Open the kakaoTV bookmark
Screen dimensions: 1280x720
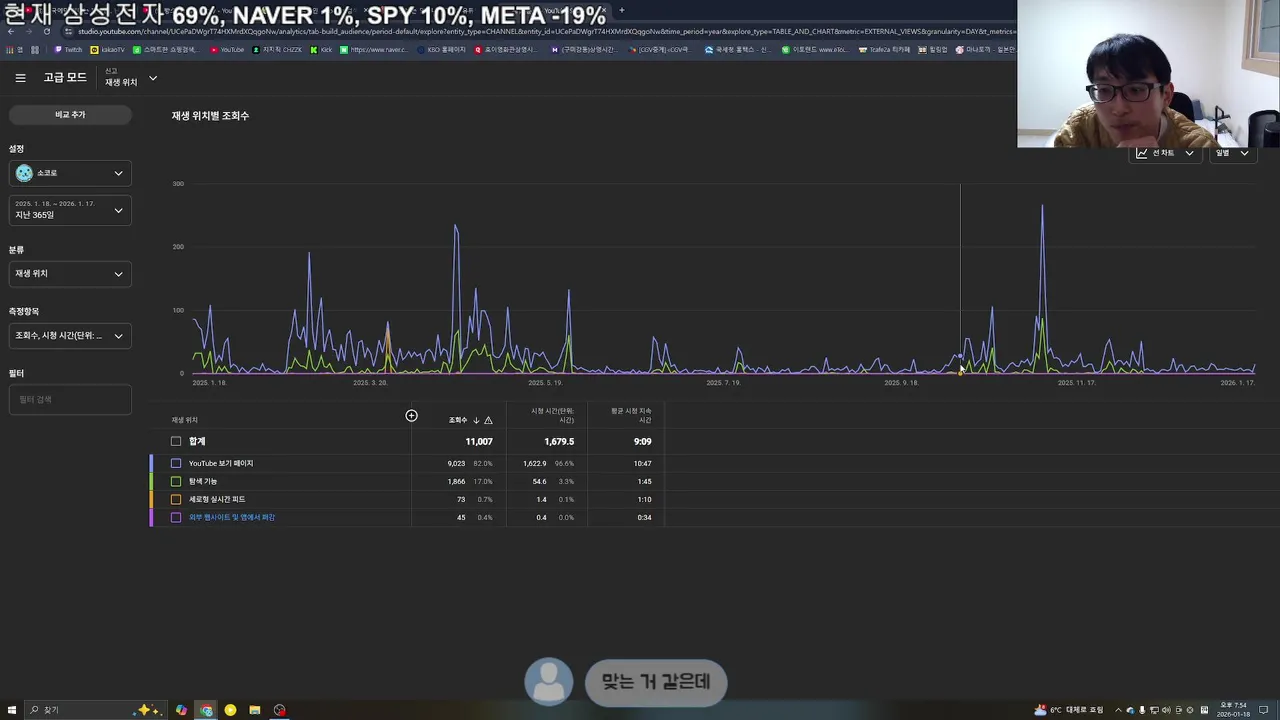coord(108,49)
